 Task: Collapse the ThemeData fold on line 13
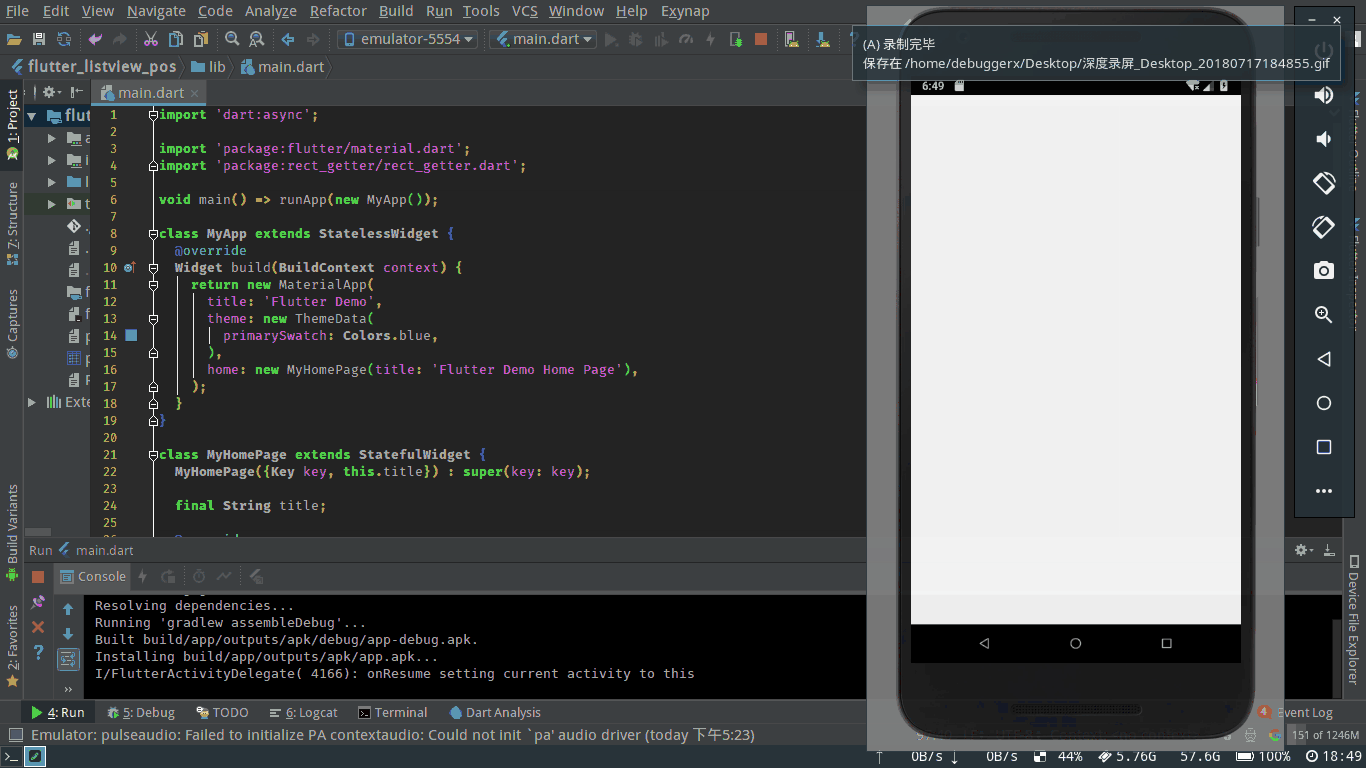153,319
